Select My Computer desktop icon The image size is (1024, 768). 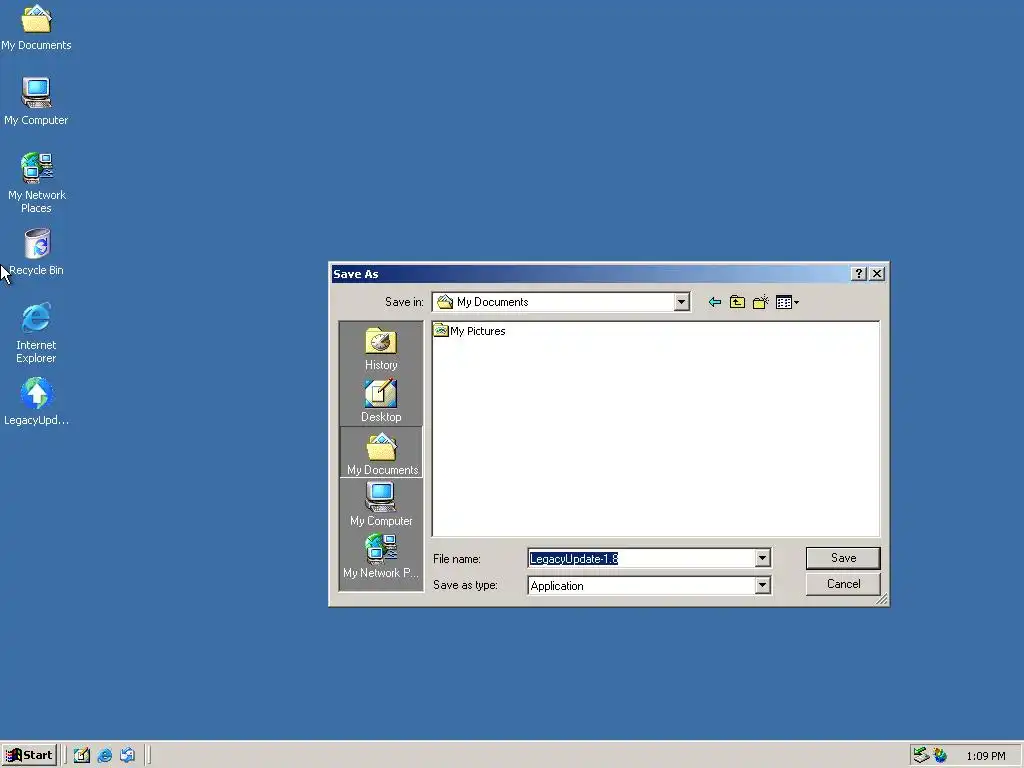click(x=36, y=101)
